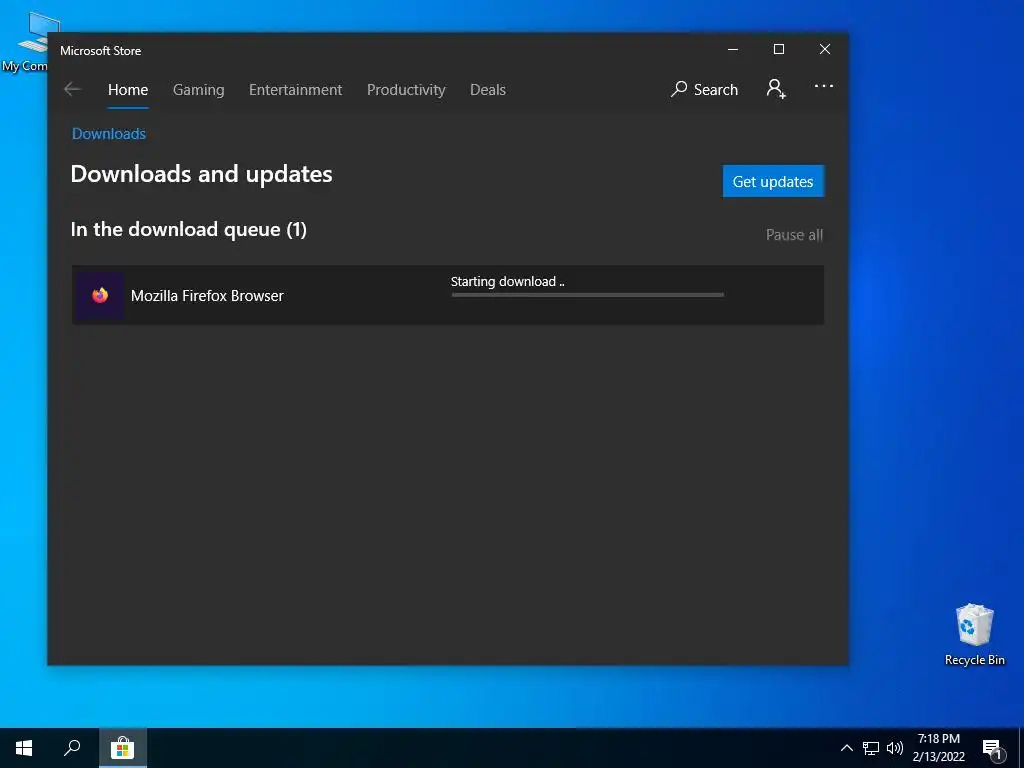Screen dimensions: 1024x768
Task: Open volume control tray icon
Action: pyautogui.click(x=895, y=748)
